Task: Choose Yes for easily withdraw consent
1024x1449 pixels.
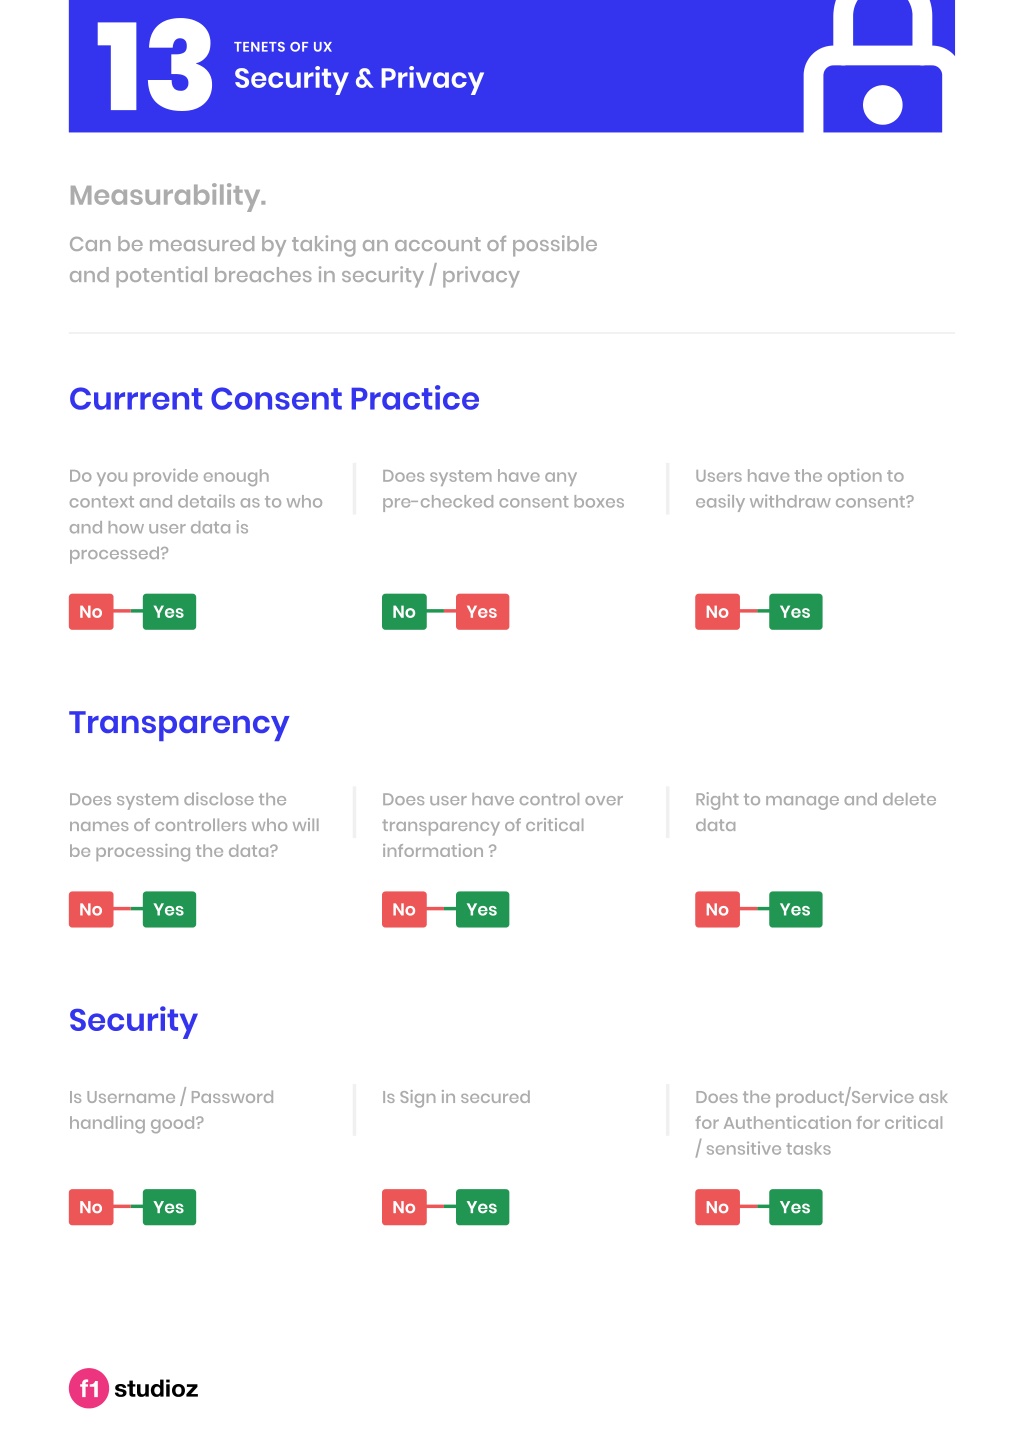Action: coord(795,612)
